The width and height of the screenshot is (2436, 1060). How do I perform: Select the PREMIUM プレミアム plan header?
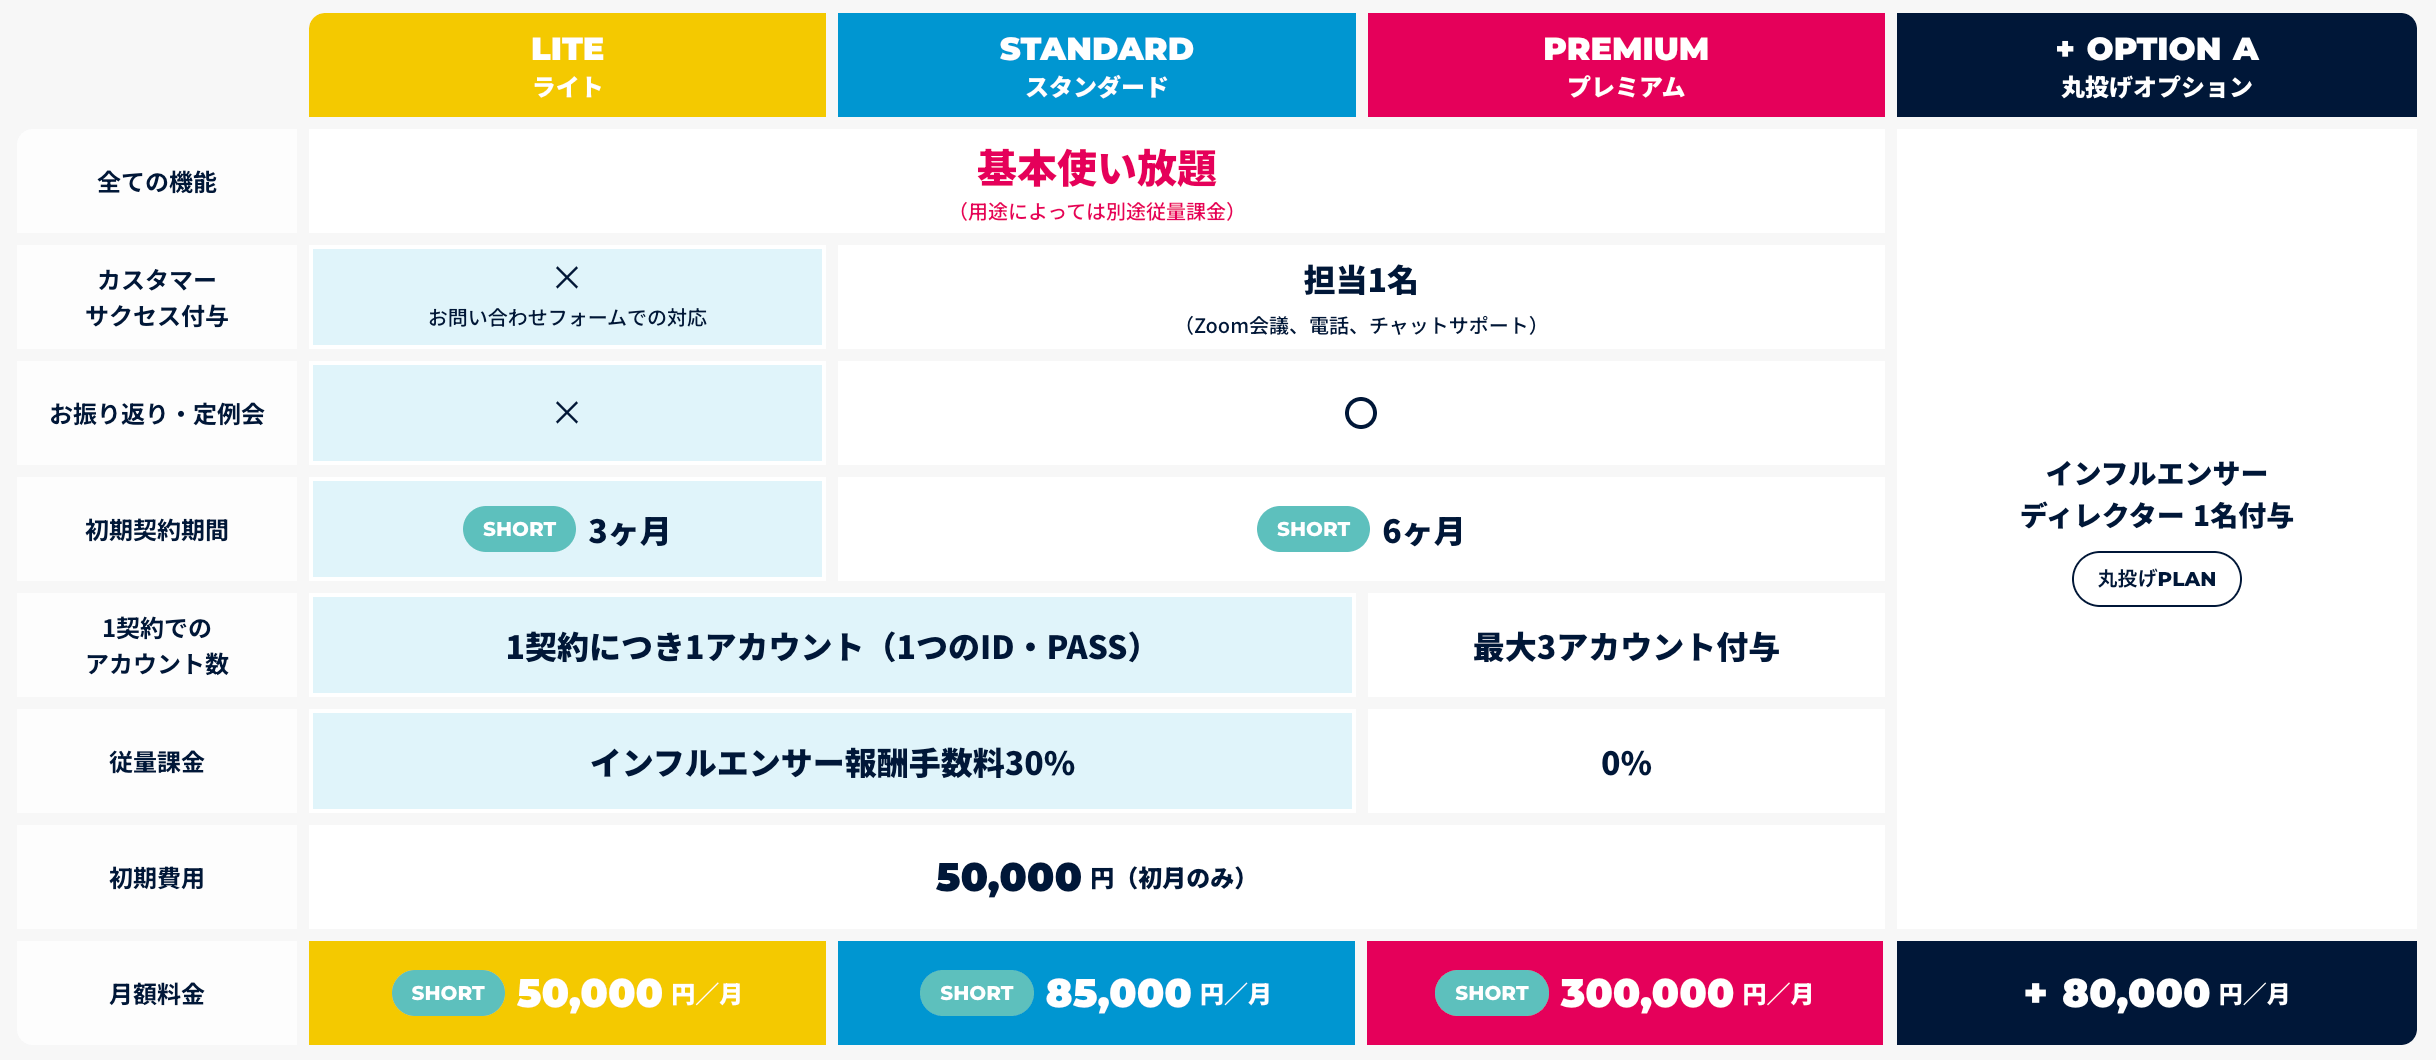[1625, 65]
